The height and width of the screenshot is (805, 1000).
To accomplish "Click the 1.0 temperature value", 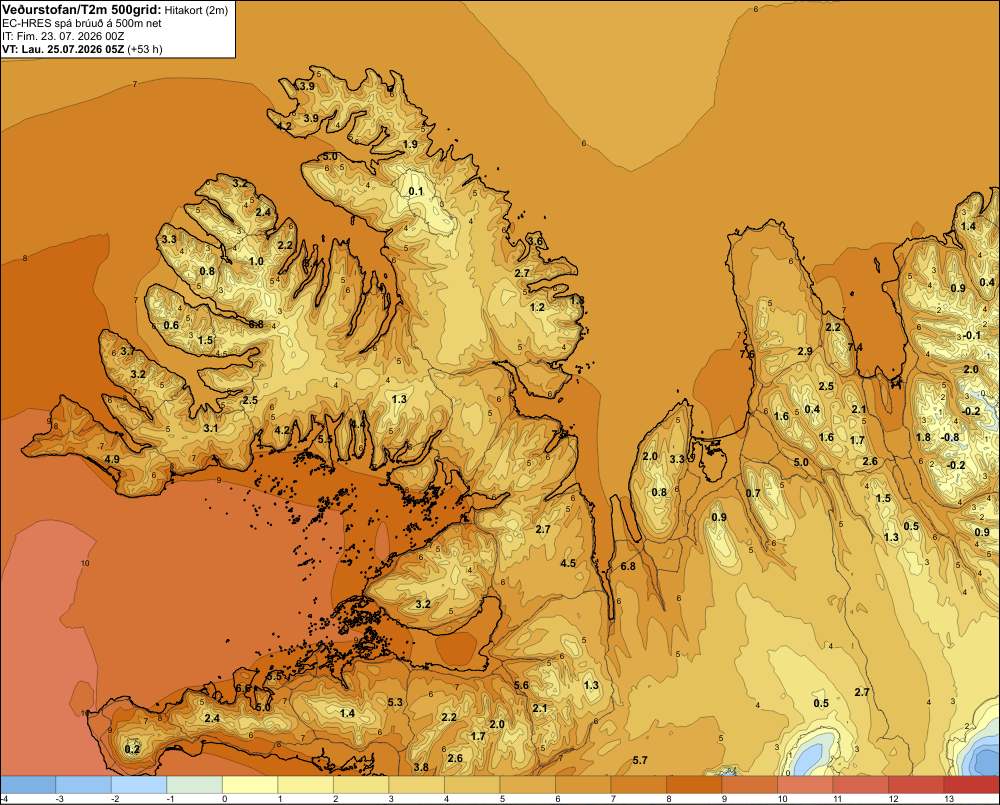I will 256,261.
